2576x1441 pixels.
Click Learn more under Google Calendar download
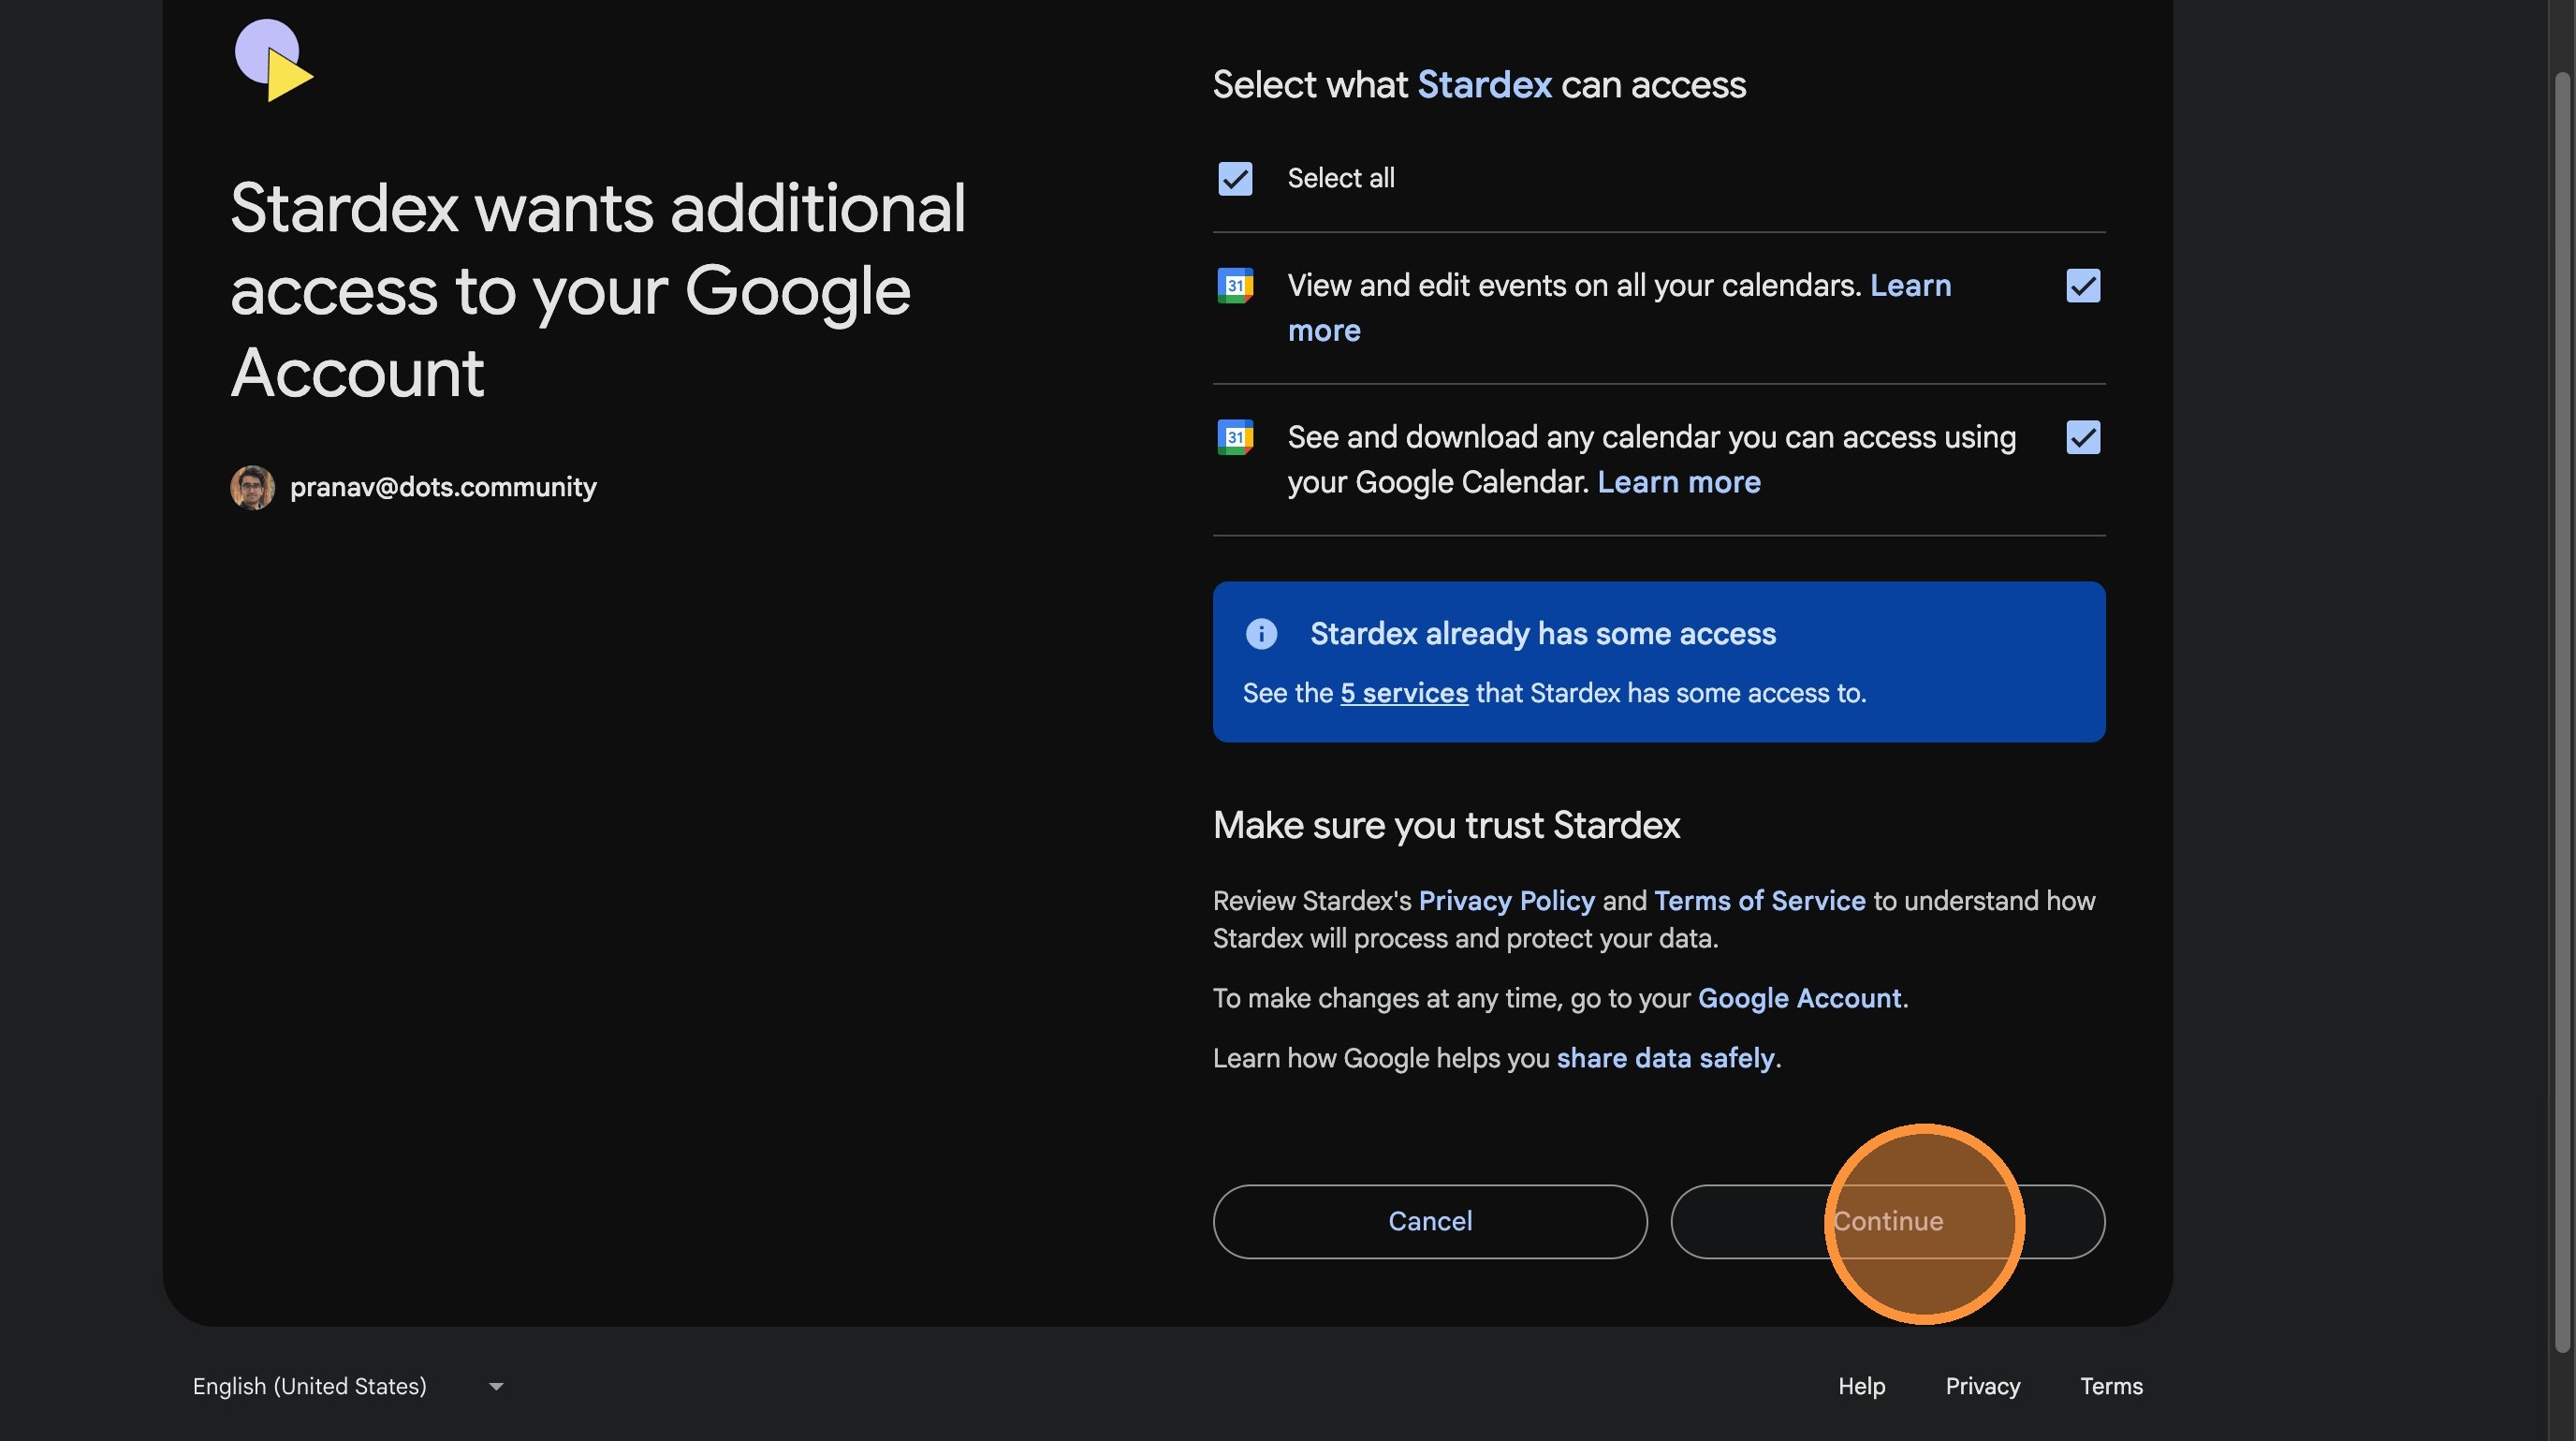click(x=1678, y=482)
